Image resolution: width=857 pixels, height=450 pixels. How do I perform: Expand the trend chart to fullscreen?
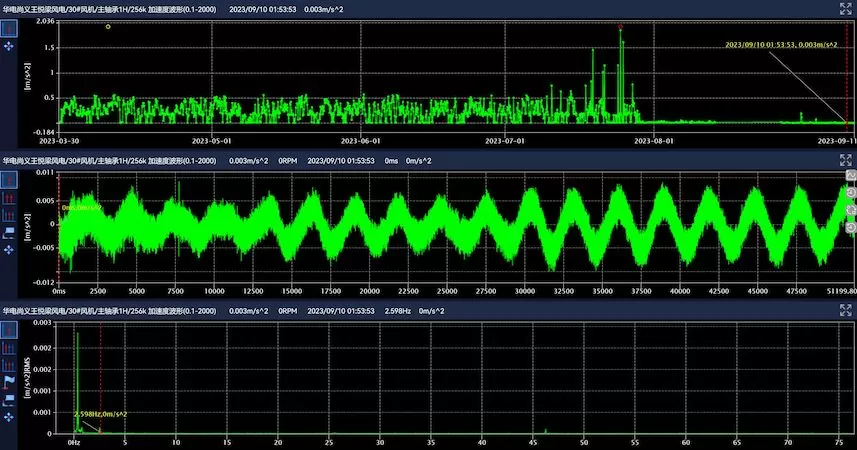pyautogui.click(x=844, y=8)
